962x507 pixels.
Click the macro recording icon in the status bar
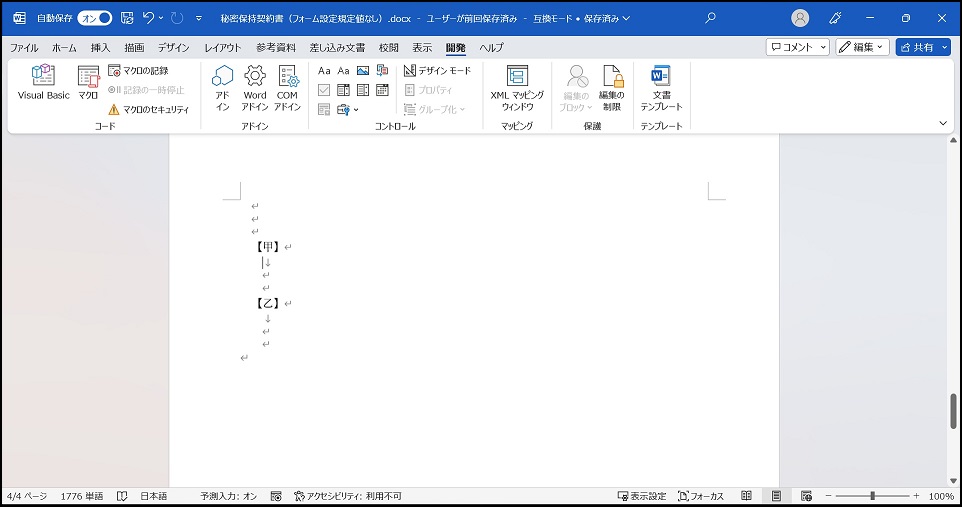[276, 496]
